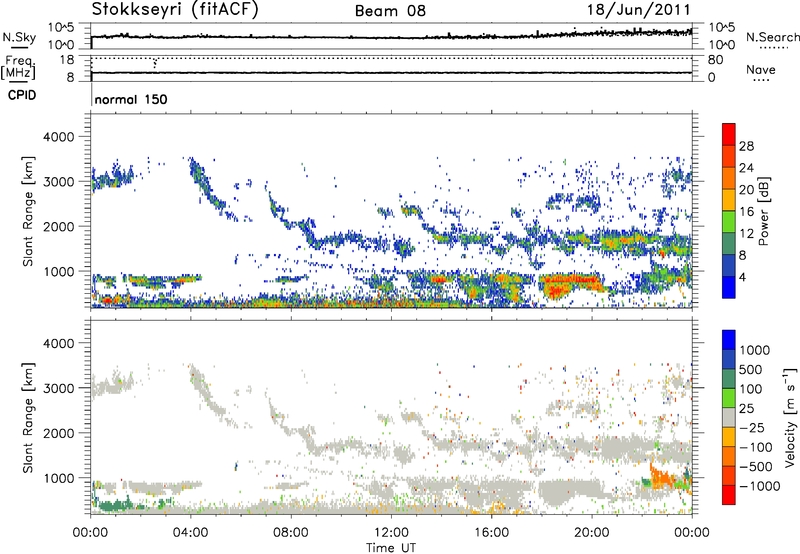800x554 pixels.
Task: Click the 'Nave' legend label
Action: [761, 69]
